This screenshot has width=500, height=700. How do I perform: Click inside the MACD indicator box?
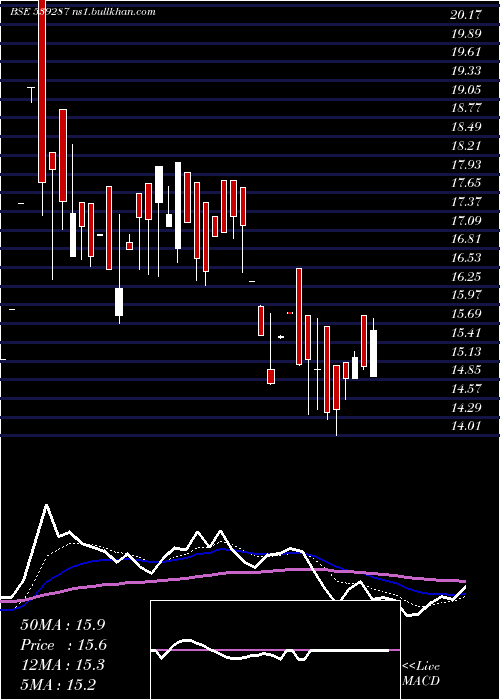click(275, 650)
